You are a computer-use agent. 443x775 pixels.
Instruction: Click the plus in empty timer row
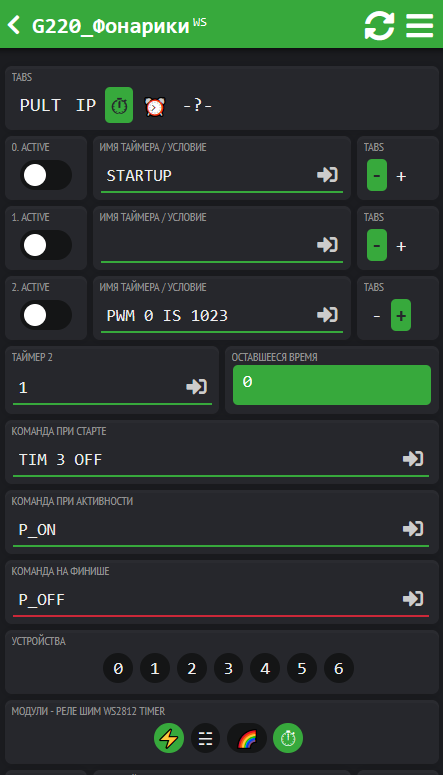[x=401, y=246]
